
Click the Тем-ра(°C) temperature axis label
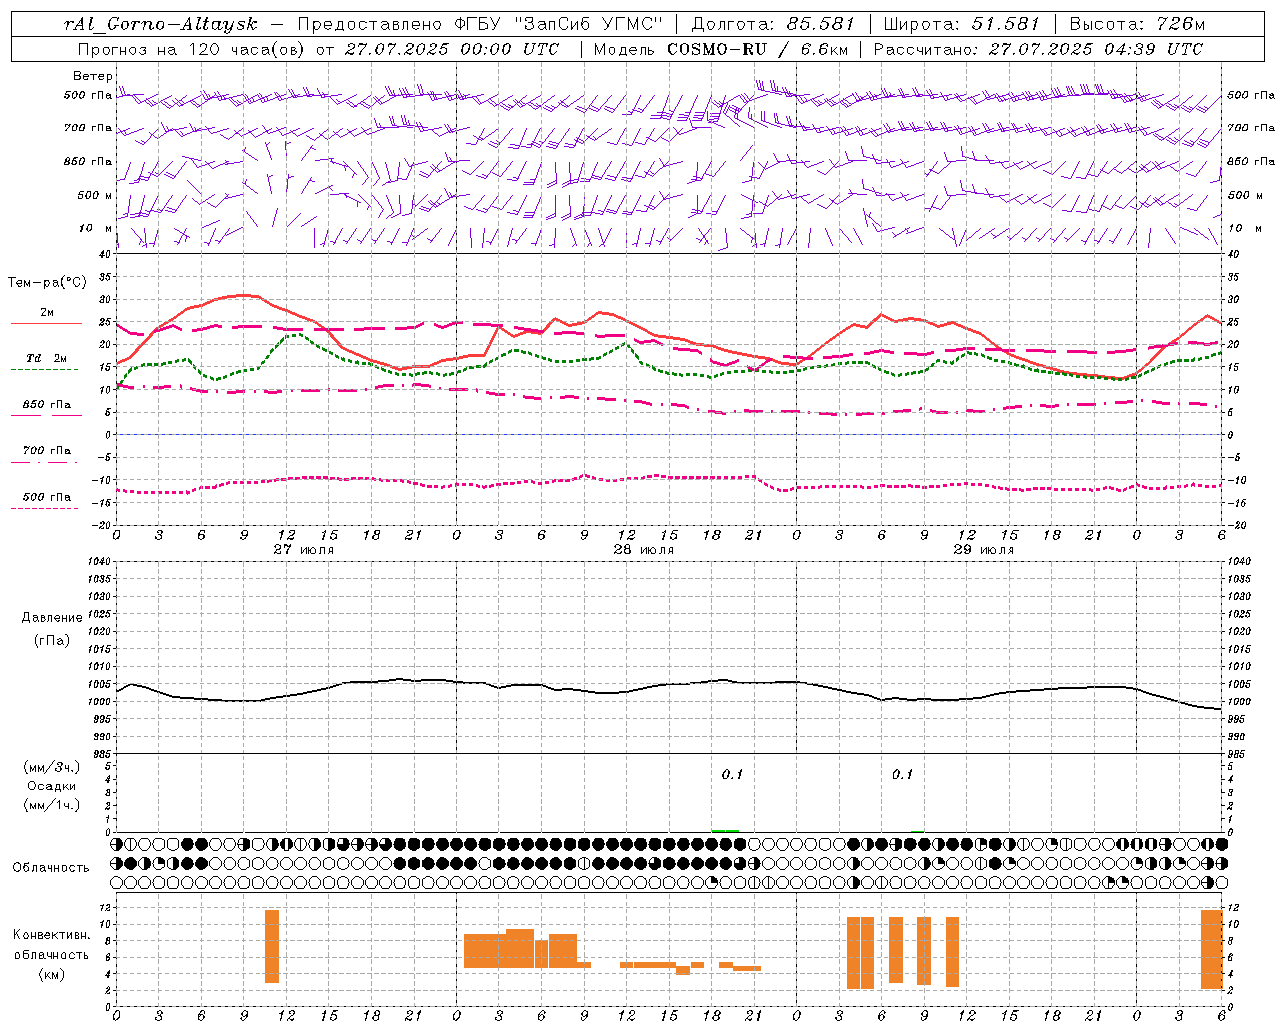coord(47,283)
